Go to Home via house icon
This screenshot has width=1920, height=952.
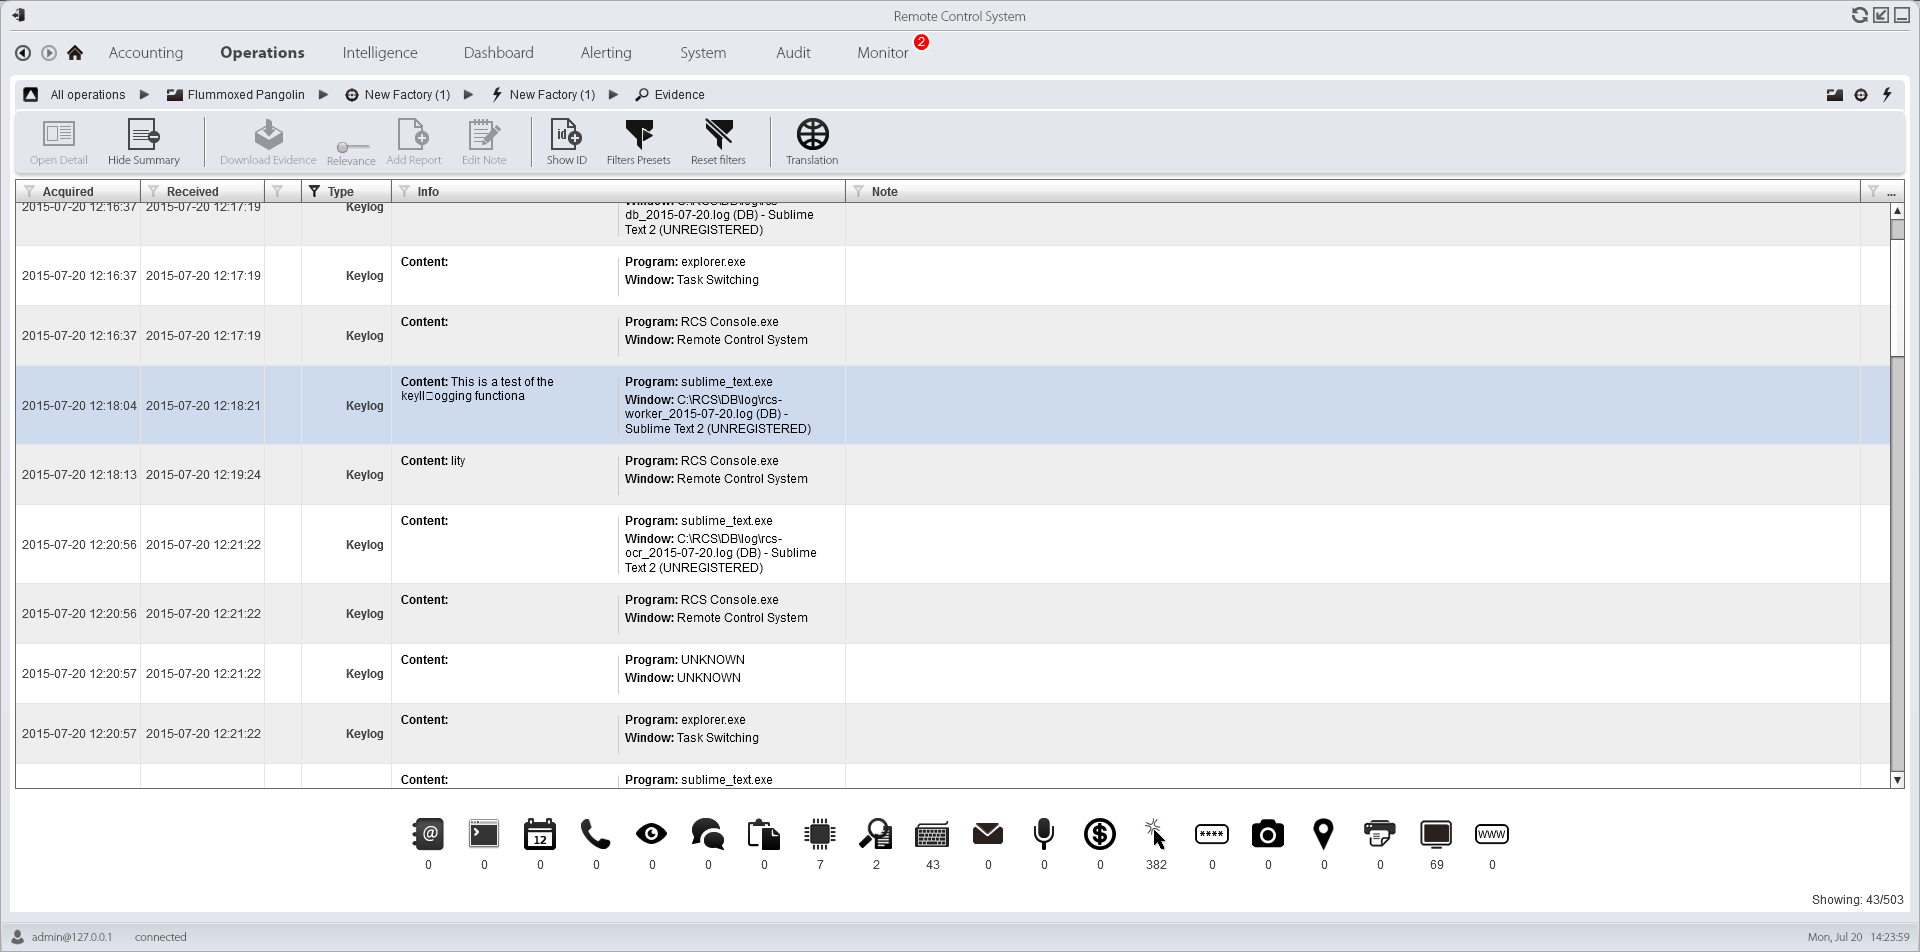(75, 53)
